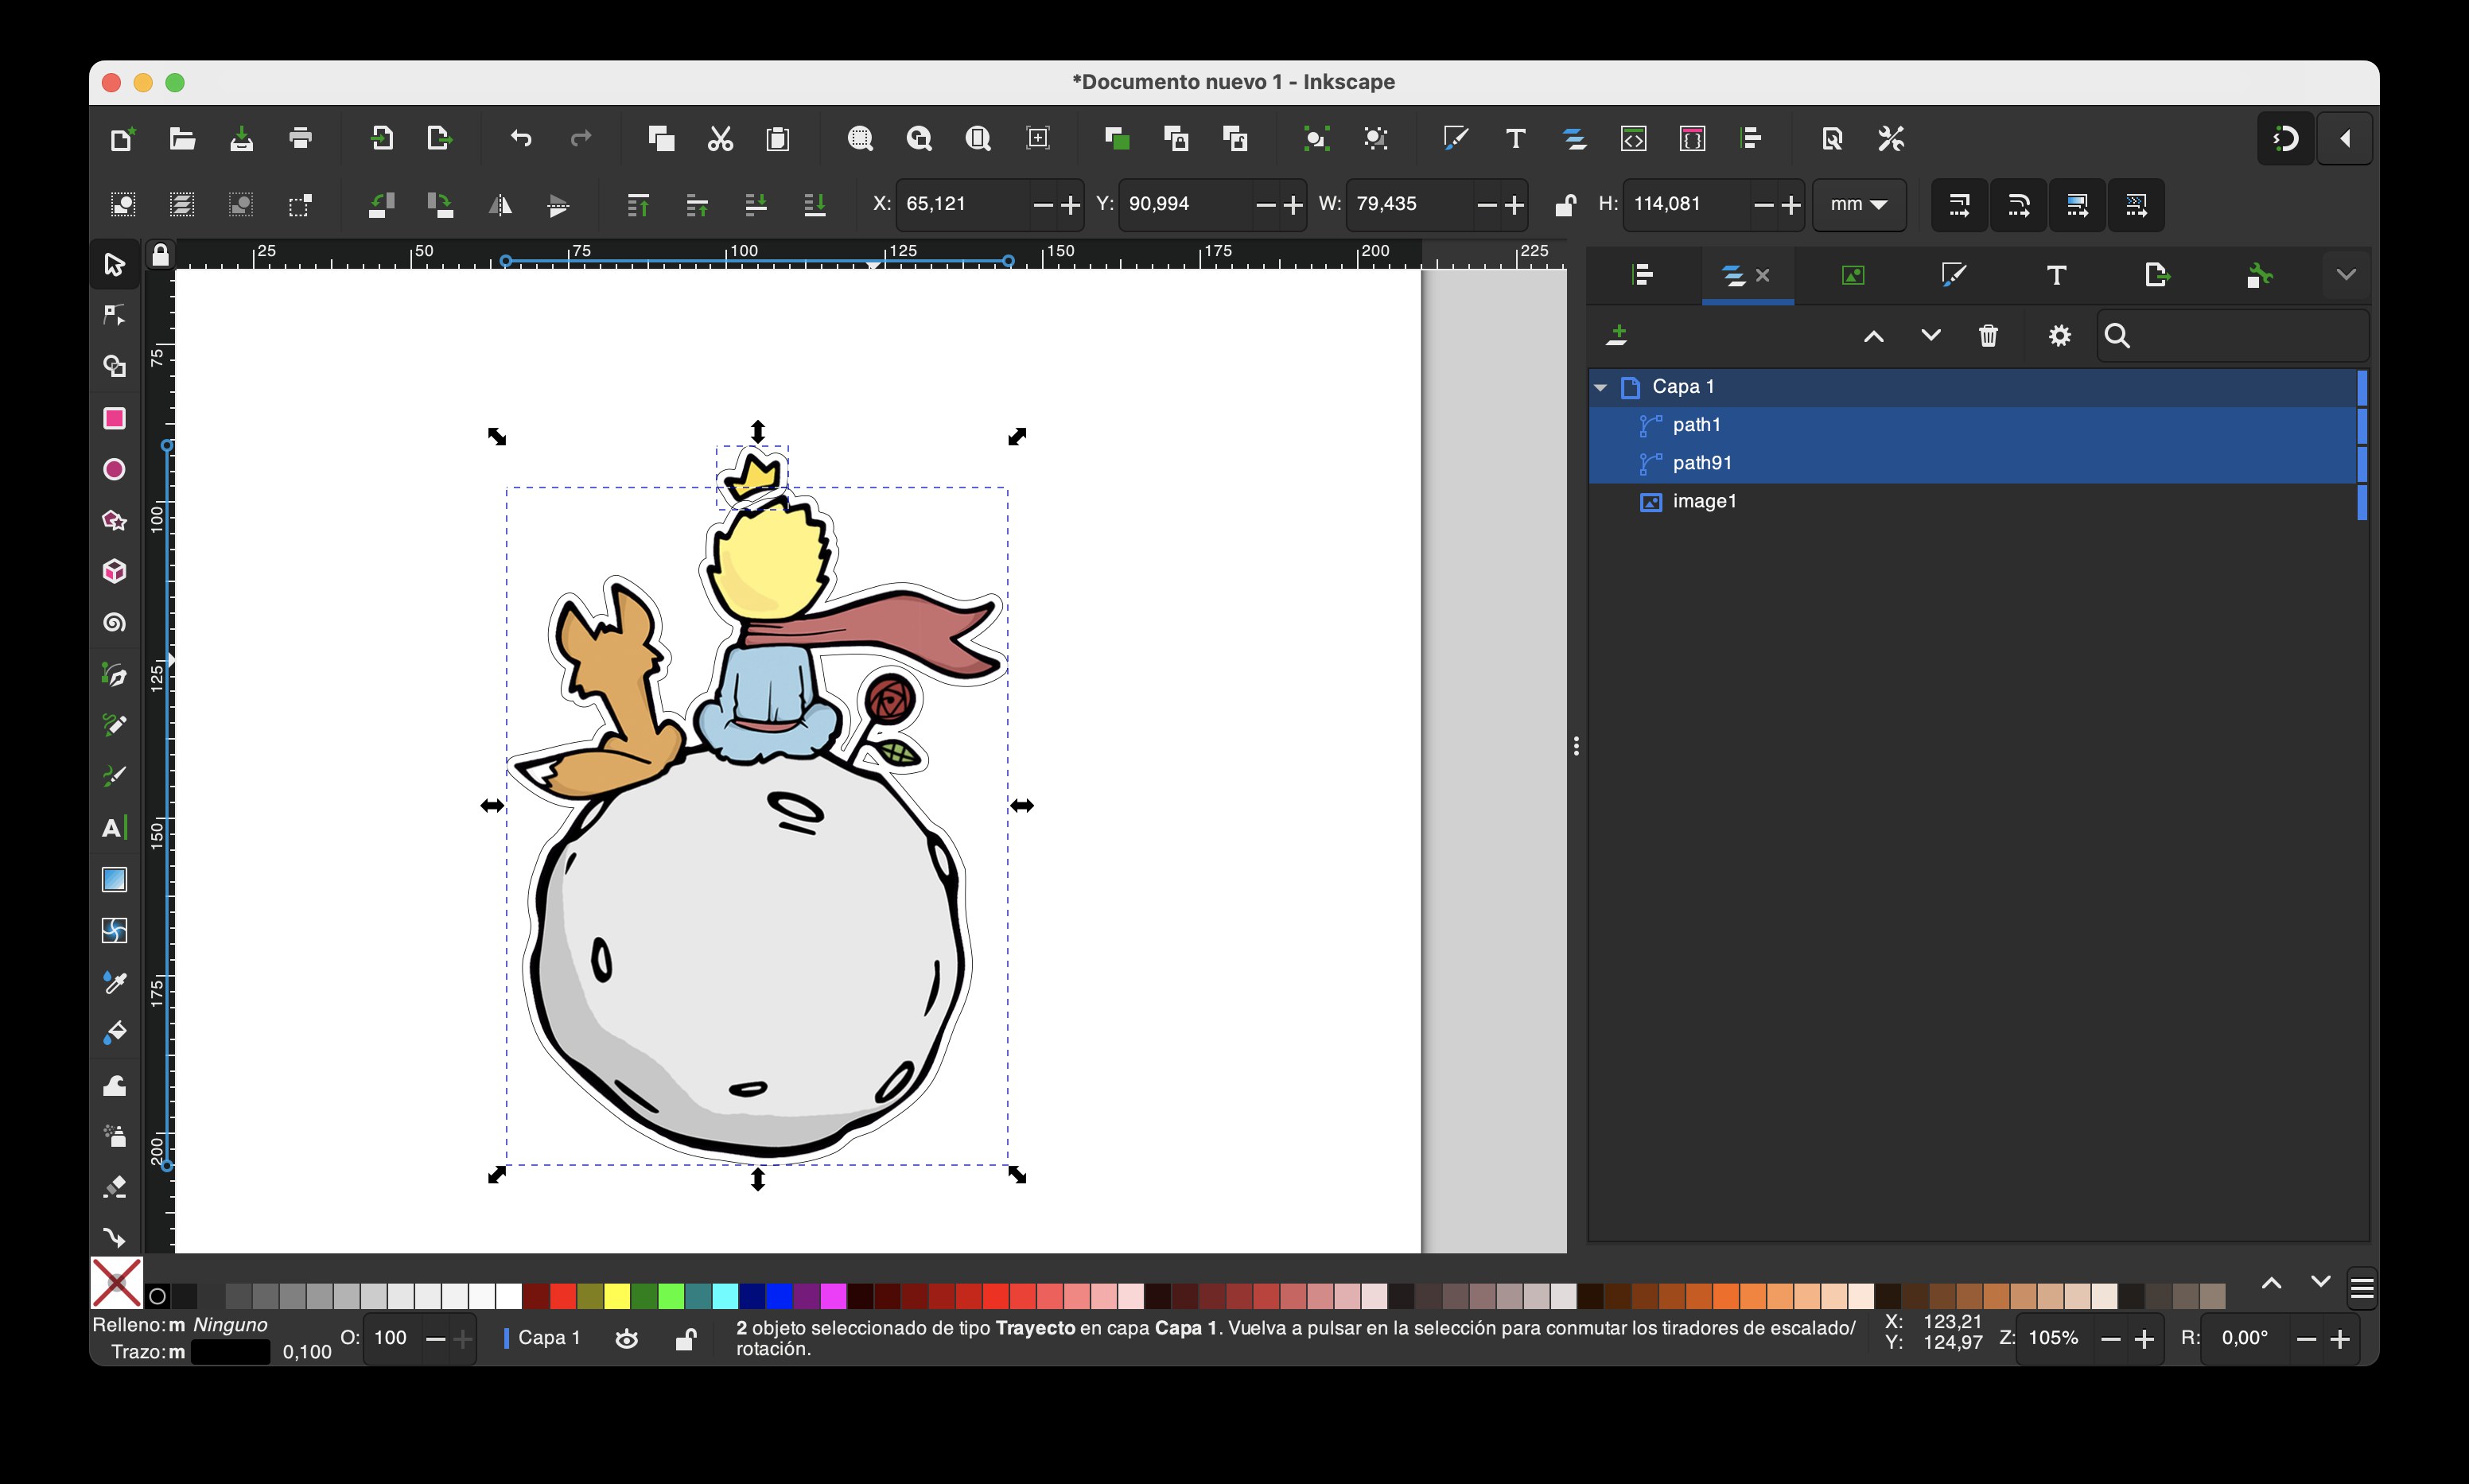Image resolution: width=2469 pixels, height=1484 pixels.
Task: Flip selection horizontally icon
Action: (499, 205)
